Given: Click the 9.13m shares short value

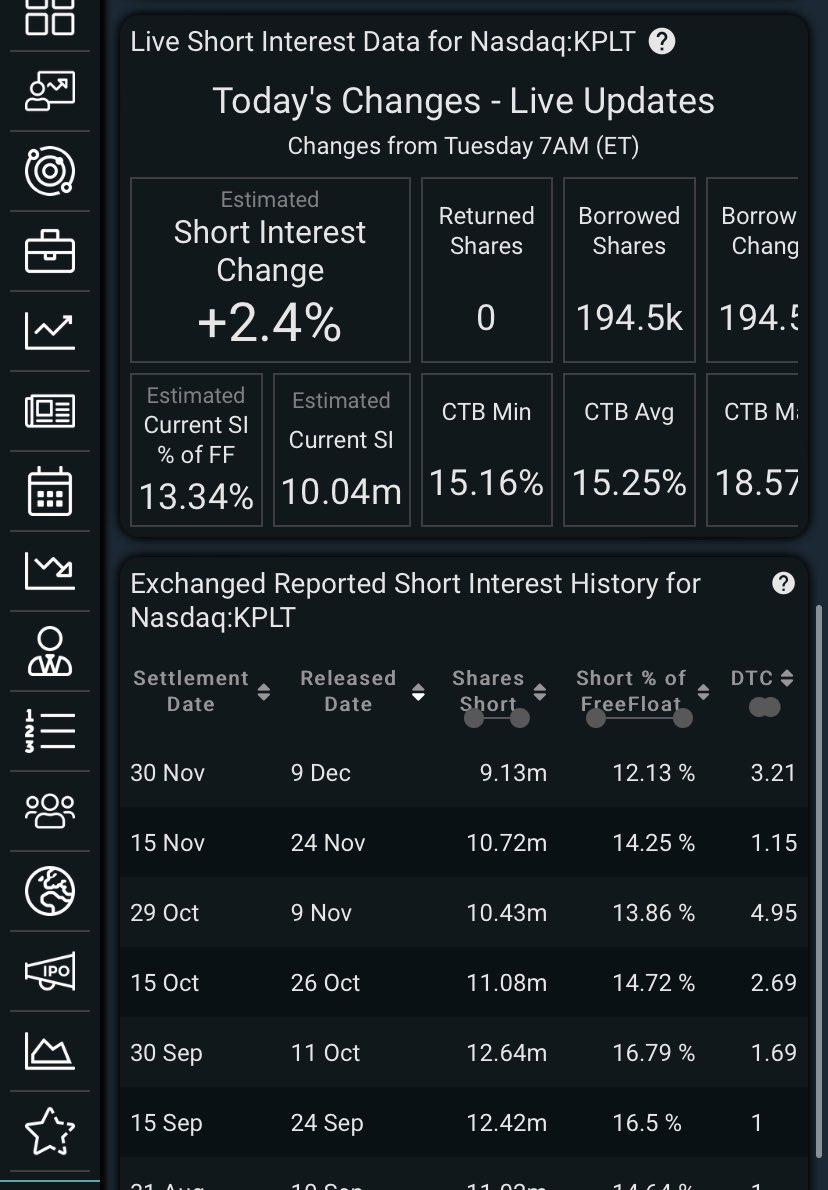Looking at the screenshot, I should coord(513,773).
